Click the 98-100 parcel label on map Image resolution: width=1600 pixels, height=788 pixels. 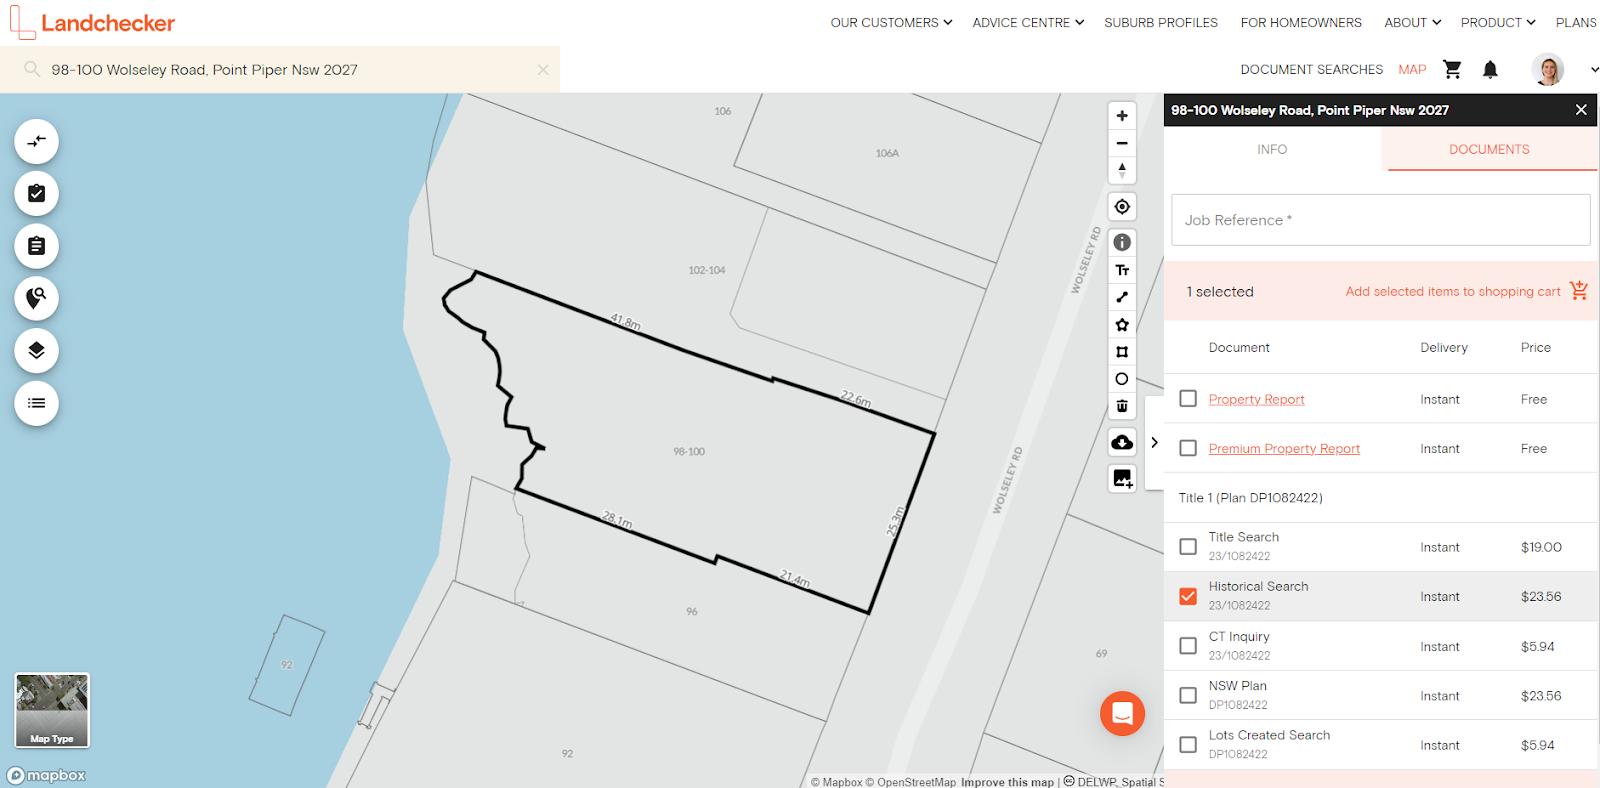[689, 452]
